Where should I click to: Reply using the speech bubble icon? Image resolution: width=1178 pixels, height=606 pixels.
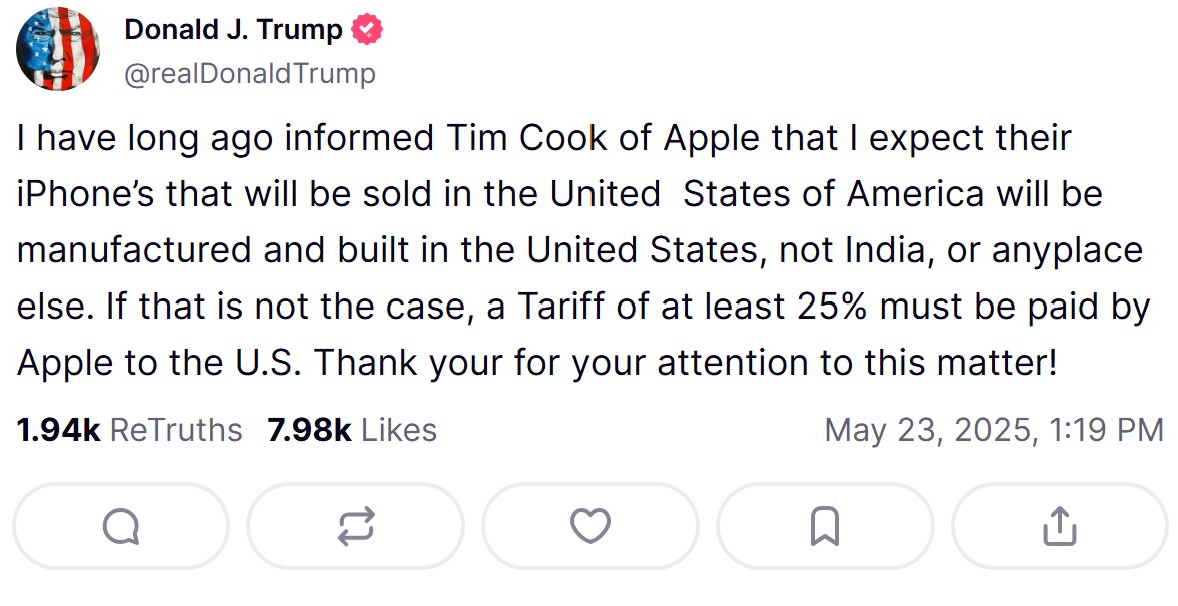[120, 526]
